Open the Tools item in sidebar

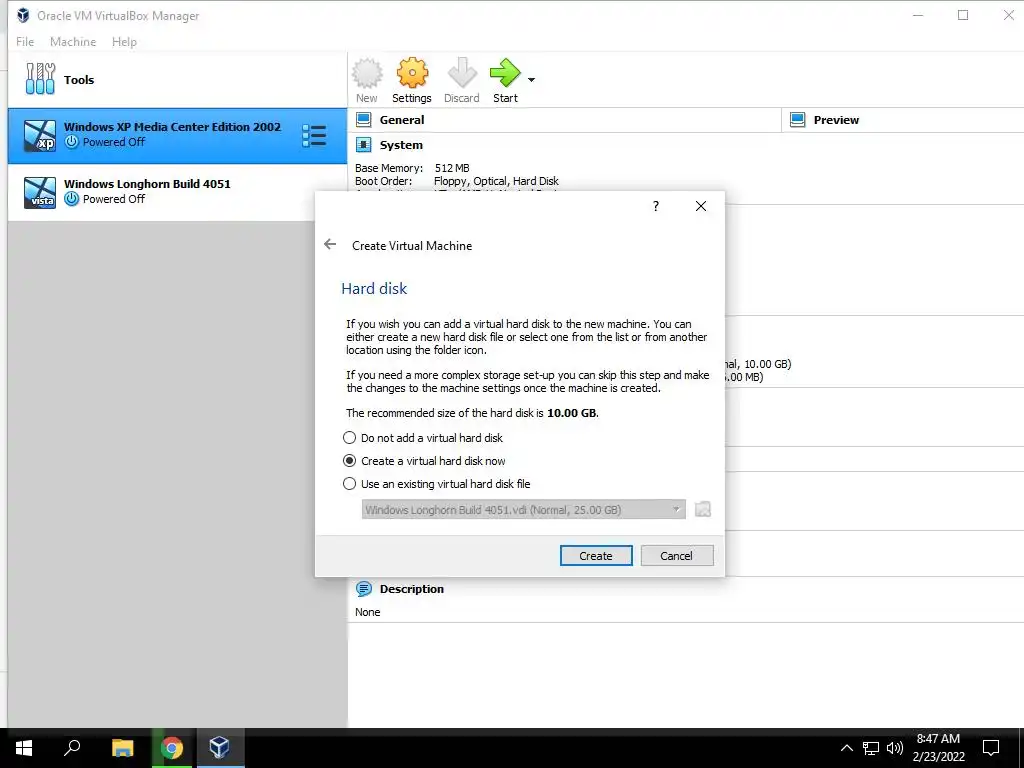178,80
